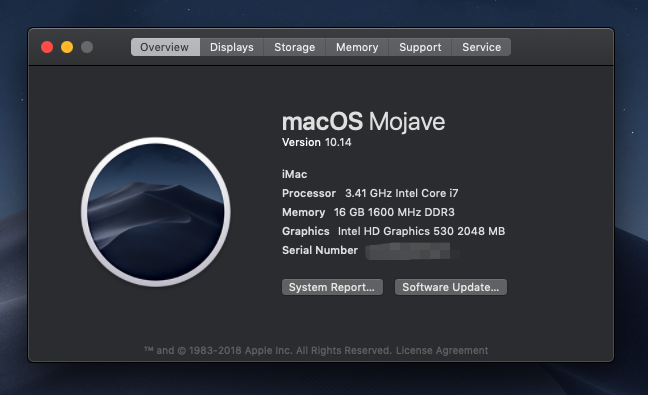Select the 3.41 GHz Intel Core i7 value
The width and height of the screenshot is (648, 395).
coord(402,193)
